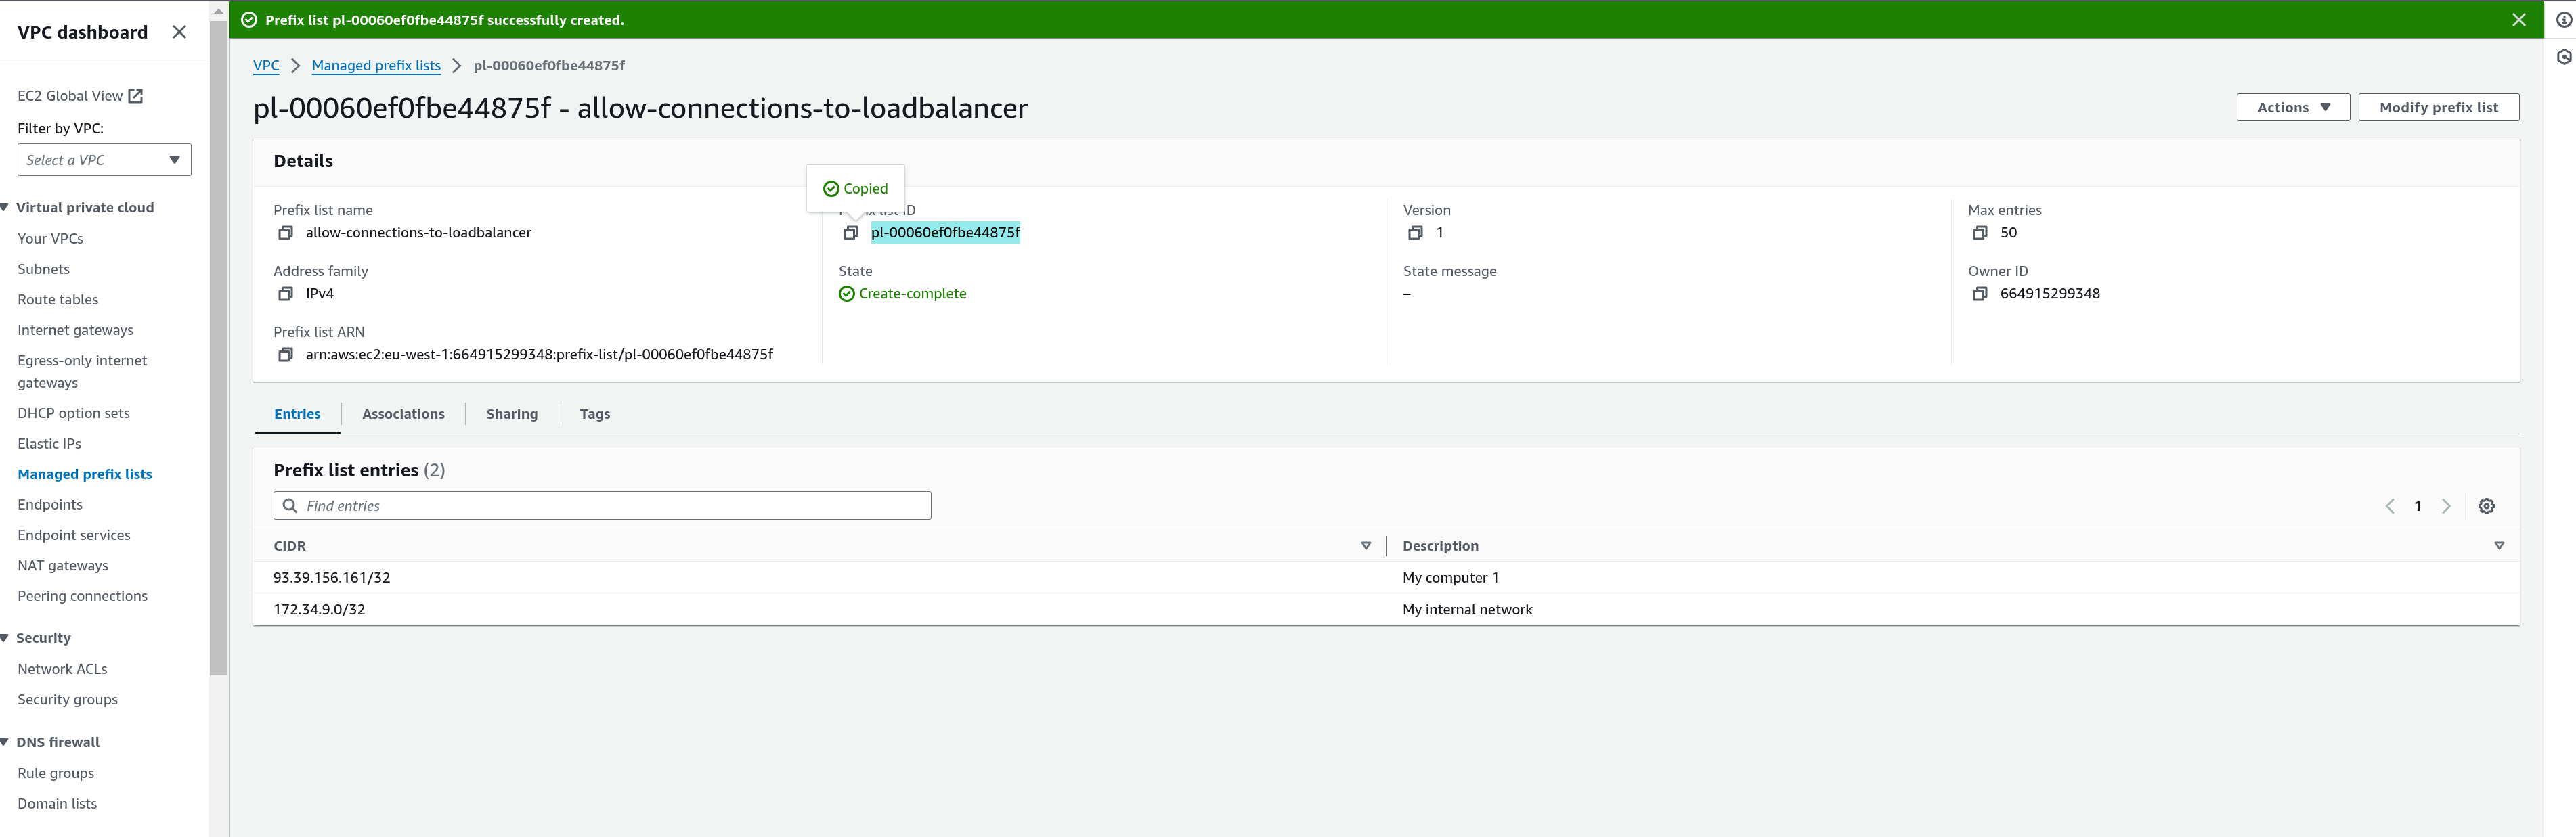The width and height of the screenshot is (2576, 837).
Task: Copy the prefix list ARN
Action: click(285, 355)
